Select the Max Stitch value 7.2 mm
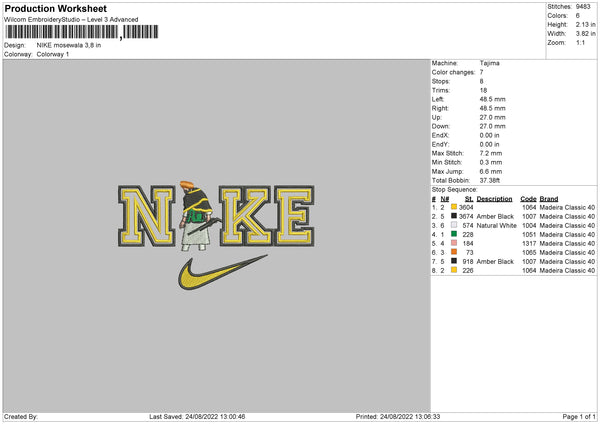The width and height of the screenshot is (600, 424). coord(491,153)
